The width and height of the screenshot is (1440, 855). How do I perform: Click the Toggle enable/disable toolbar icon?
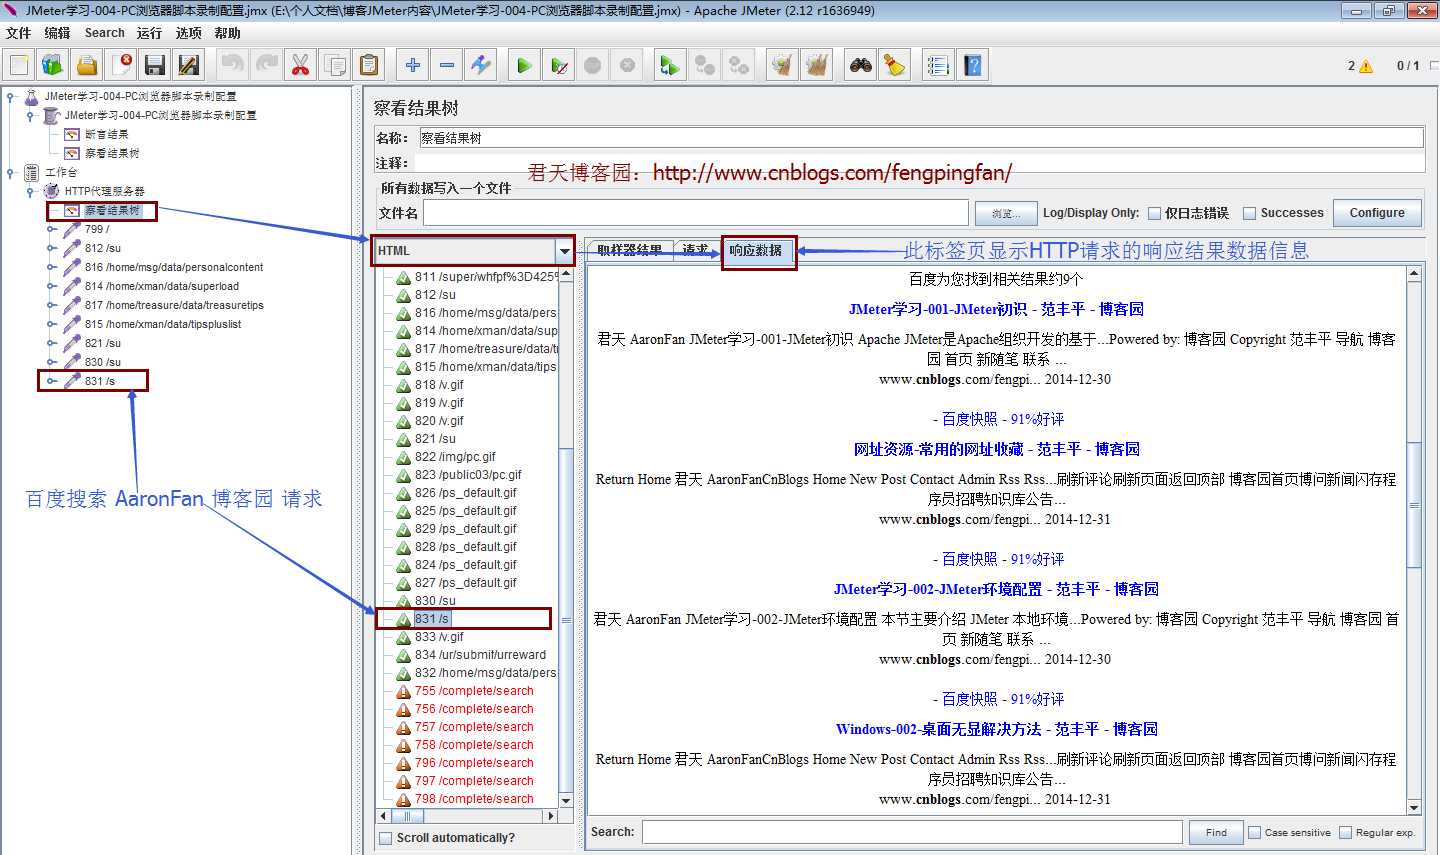coord(481,66)
